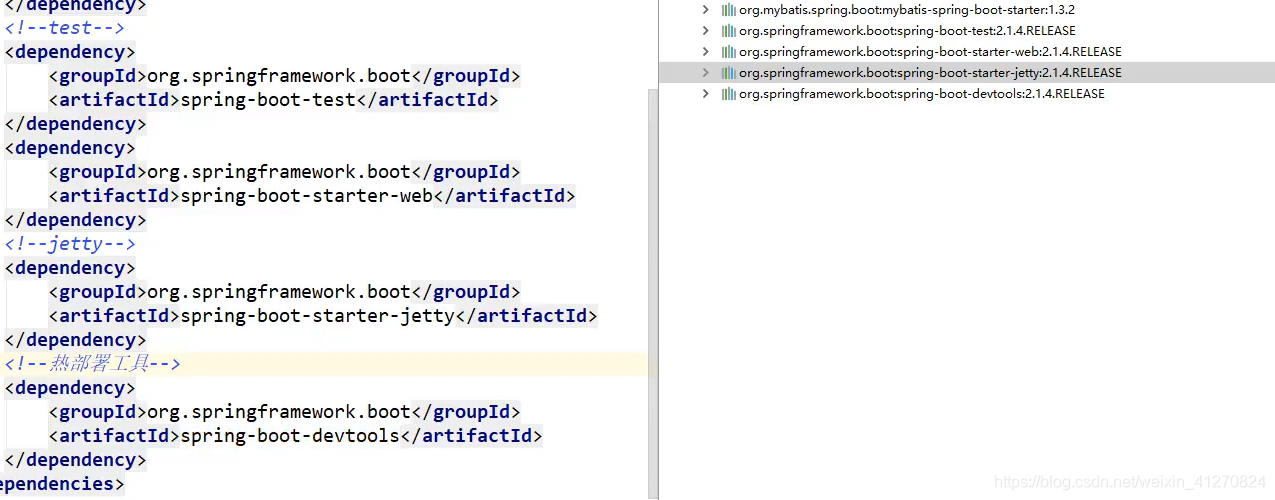Click artifactId text spring-boot-test in editor
Viewport: 1275px width, 500px height.
click(268, 100)
